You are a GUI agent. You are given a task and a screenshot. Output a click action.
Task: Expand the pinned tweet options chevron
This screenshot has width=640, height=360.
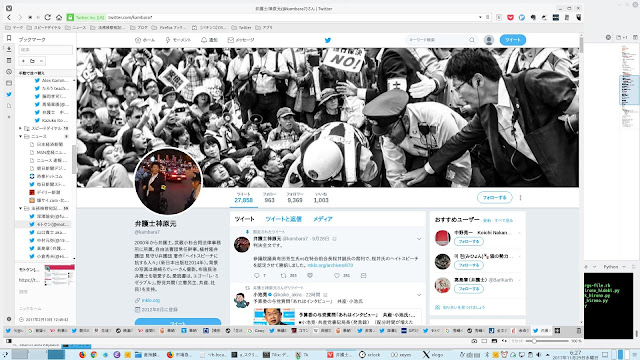click(419, 239)
